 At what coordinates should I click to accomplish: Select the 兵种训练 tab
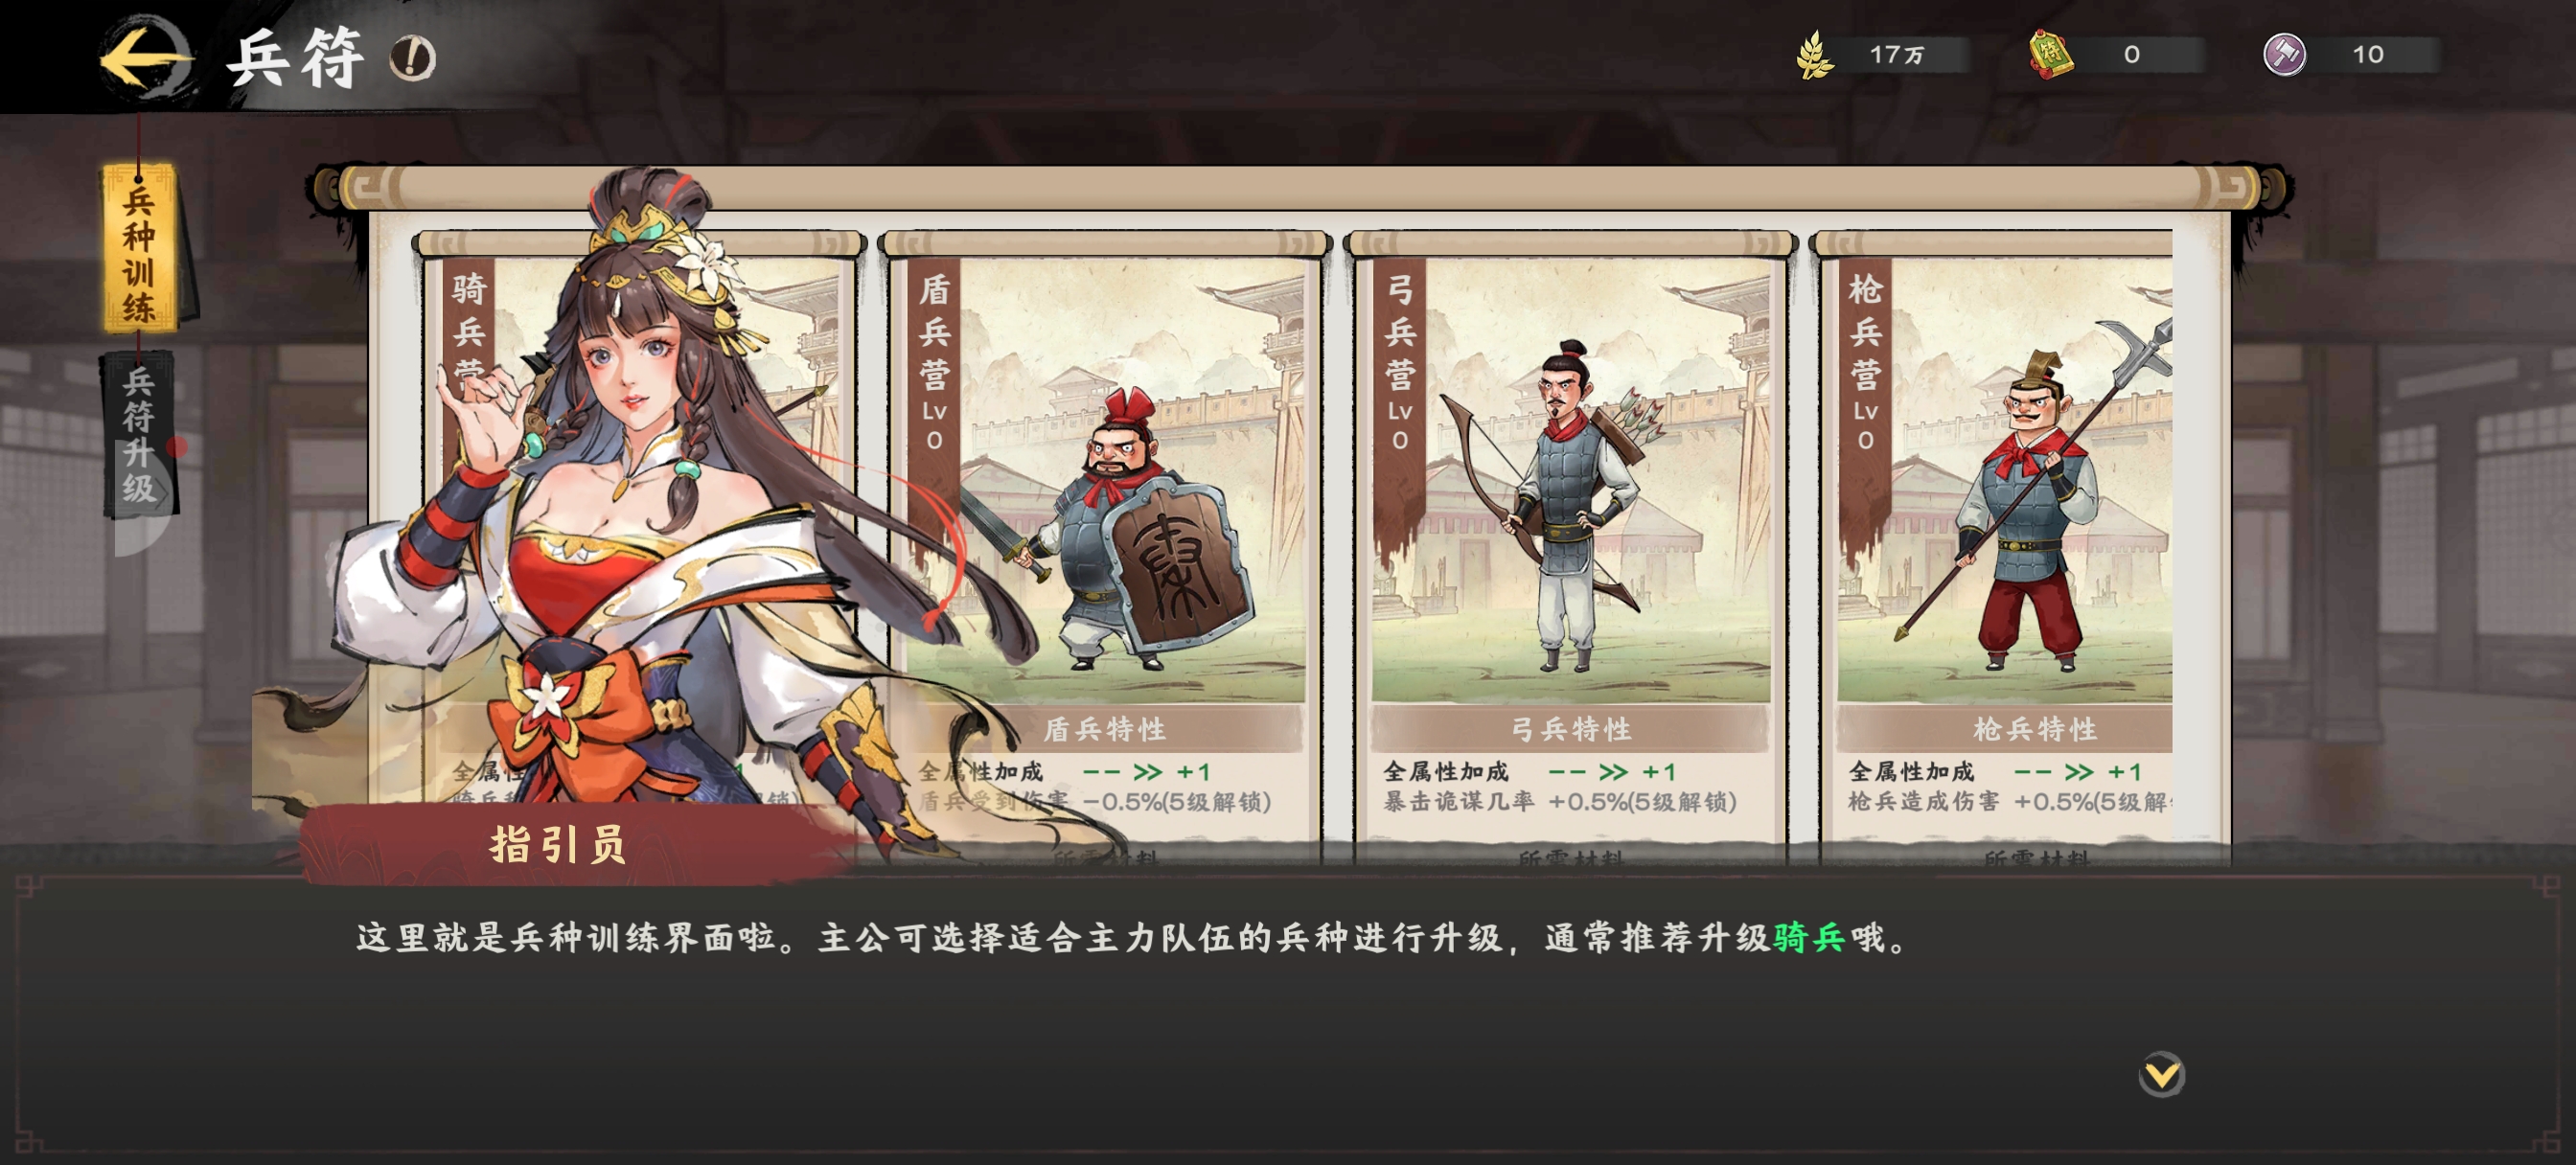139,249
